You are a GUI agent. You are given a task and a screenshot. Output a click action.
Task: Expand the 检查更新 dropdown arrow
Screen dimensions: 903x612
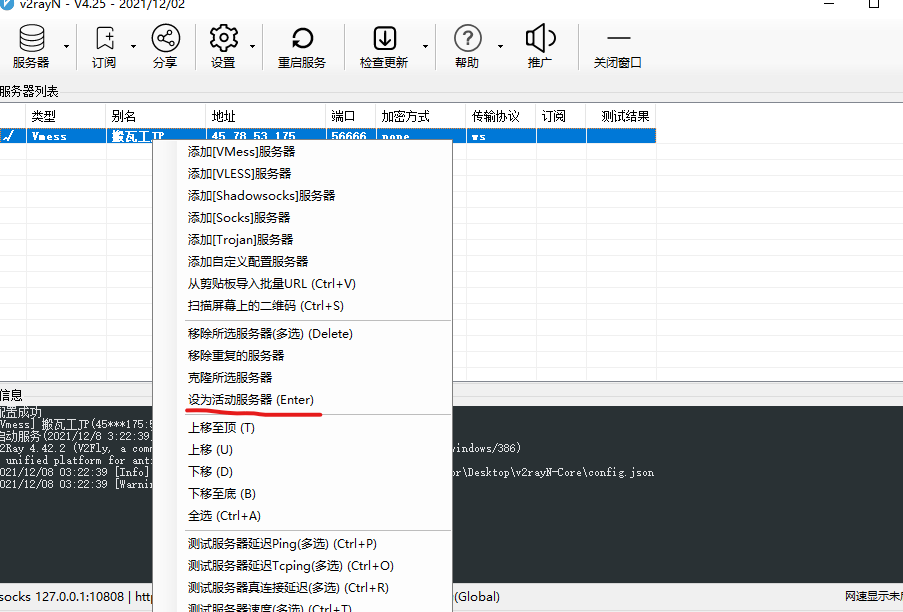425,46
